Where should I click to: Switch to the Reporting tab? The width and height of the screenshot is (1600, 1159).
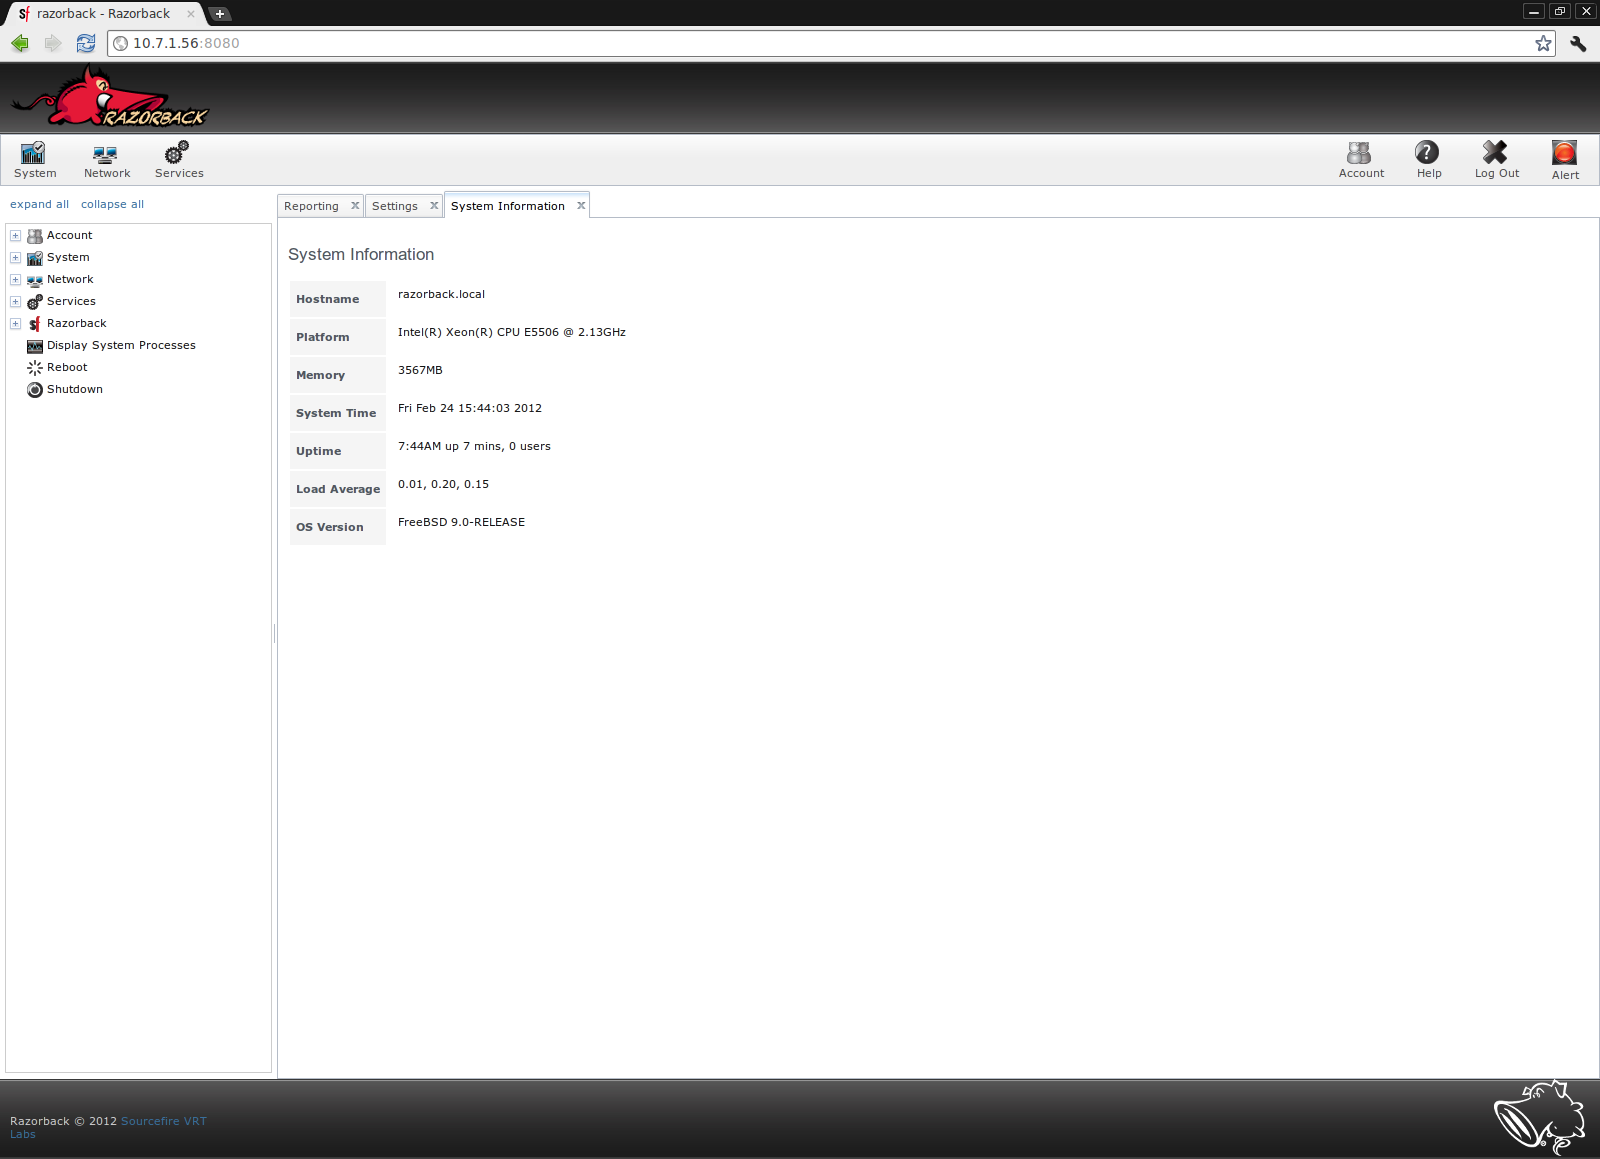coord(311,205)
